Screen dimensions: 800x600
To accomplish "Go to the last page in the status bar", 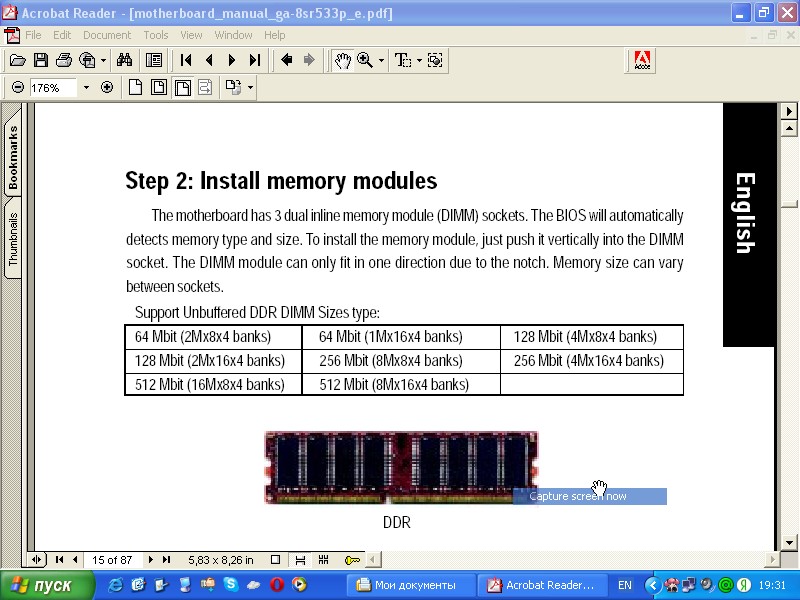I will coord(166,560).
